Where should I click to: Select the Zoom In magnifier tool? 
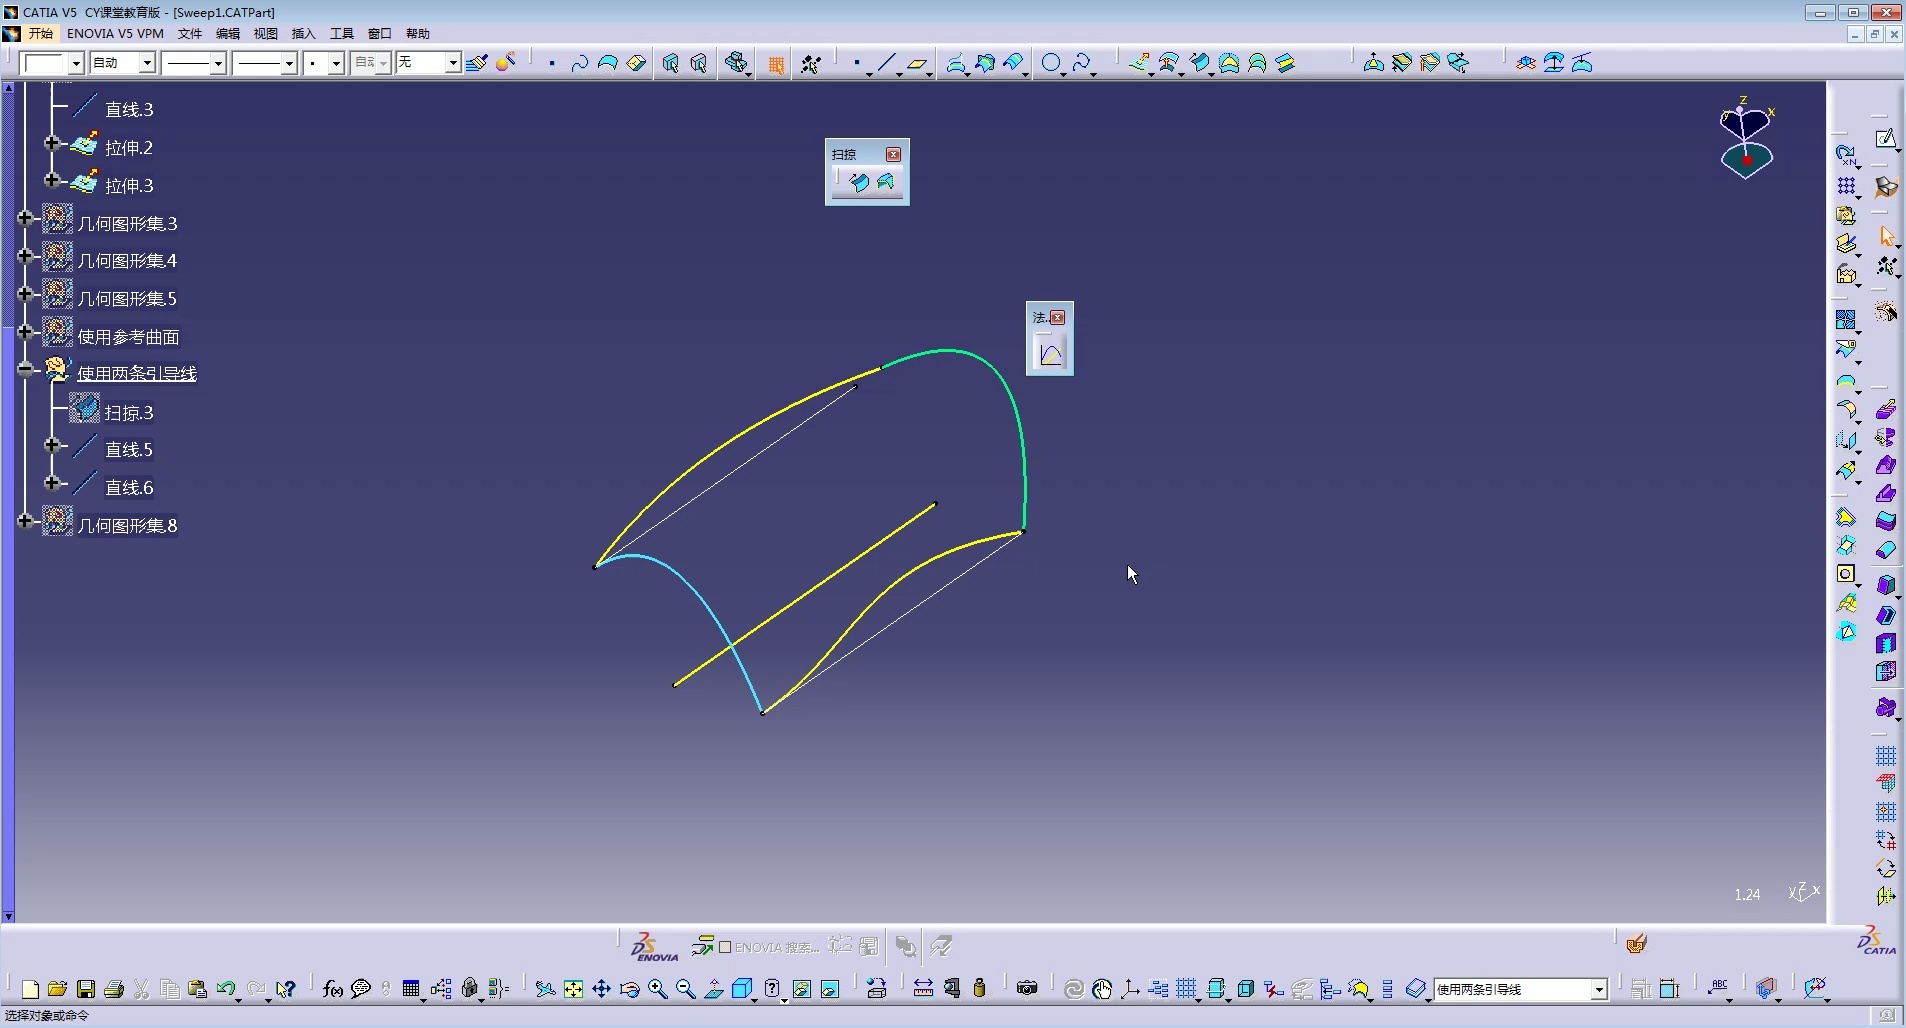coord(657,989)
